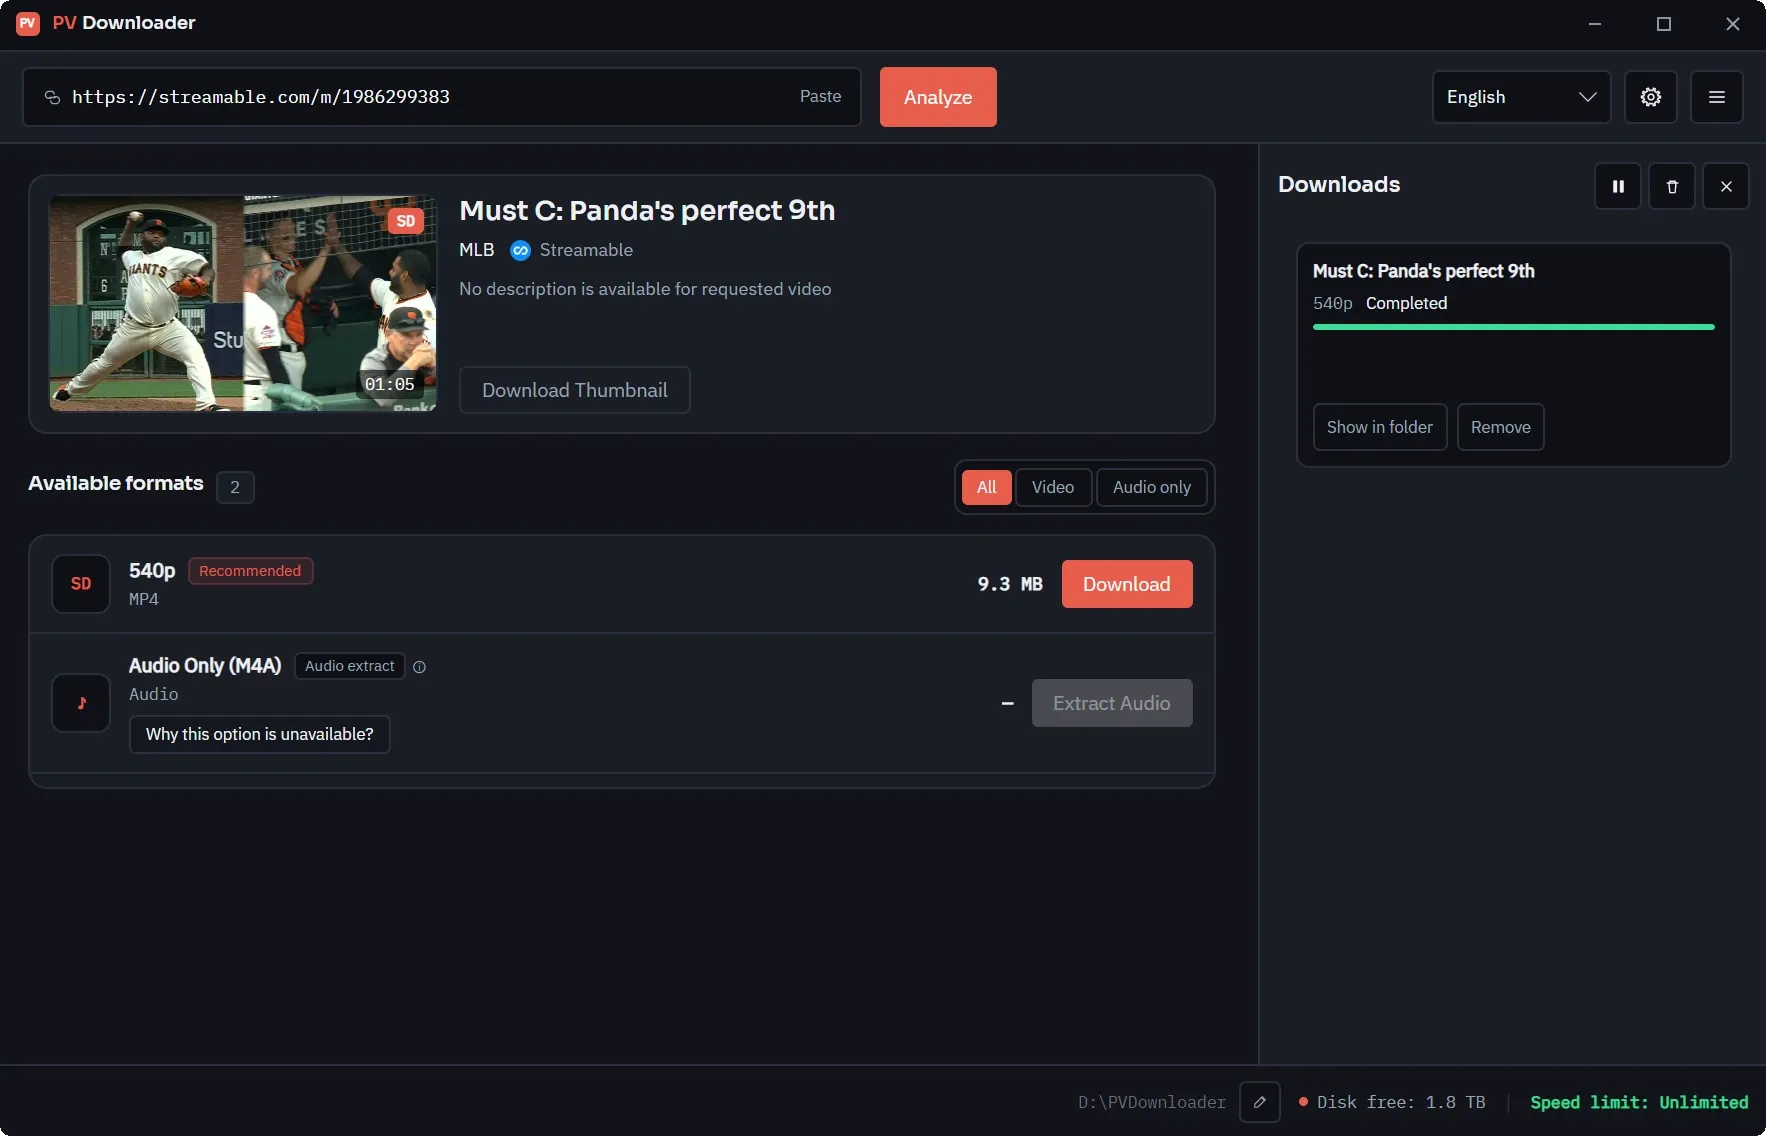Screen dimensions: 1766x1136
Task: Select the All formats filter
Action: tap(986, 487)
